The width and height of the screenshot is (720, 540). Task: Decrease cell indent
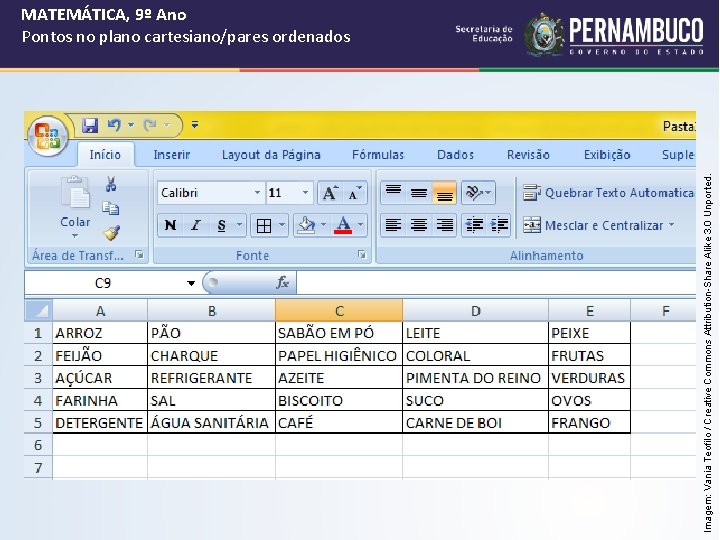[x=474, y=225]
